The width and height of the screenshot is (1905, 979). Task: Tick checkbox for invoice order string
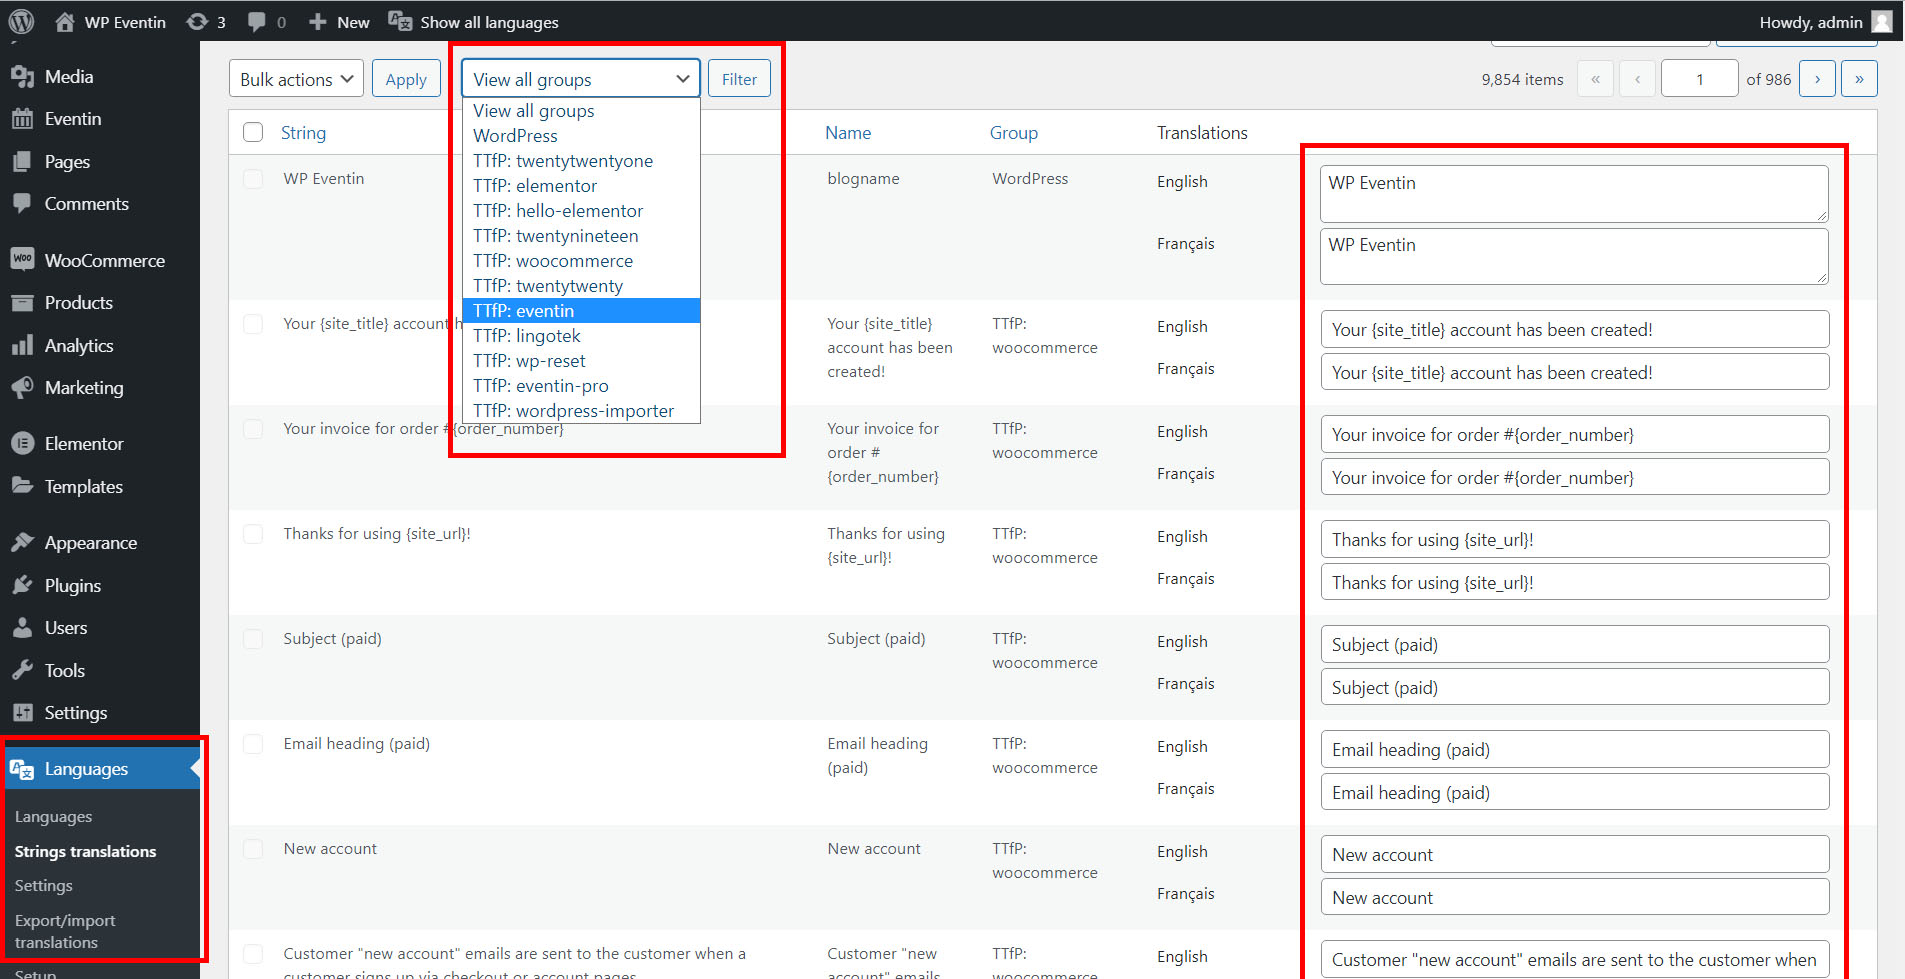(x=253, y=429)
